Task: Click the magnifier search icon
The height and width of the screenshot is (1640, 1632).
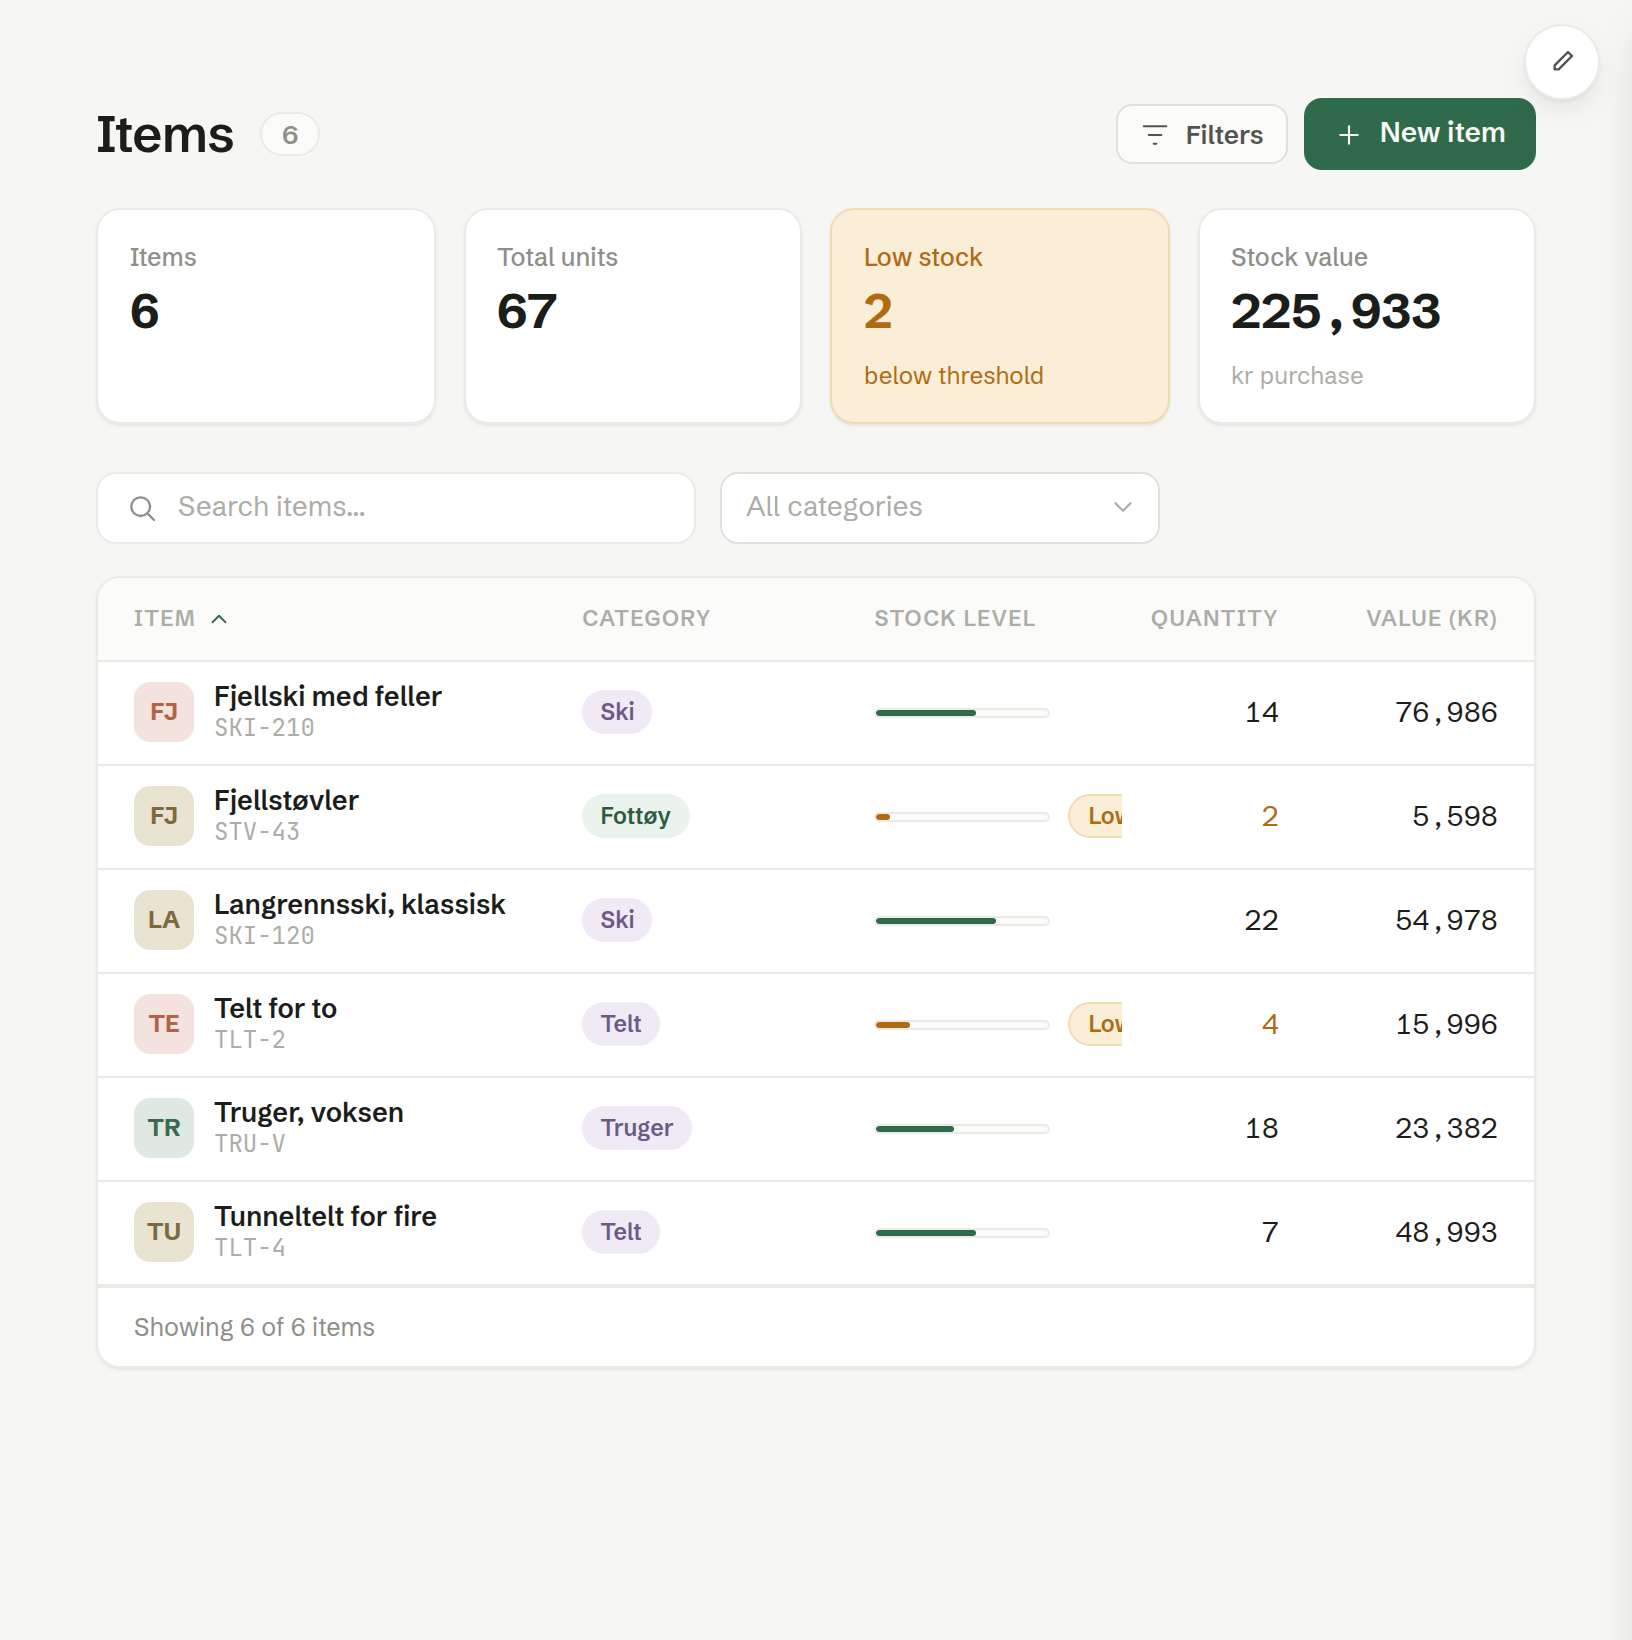Action: pyautogui.click(x=143, y=508)
